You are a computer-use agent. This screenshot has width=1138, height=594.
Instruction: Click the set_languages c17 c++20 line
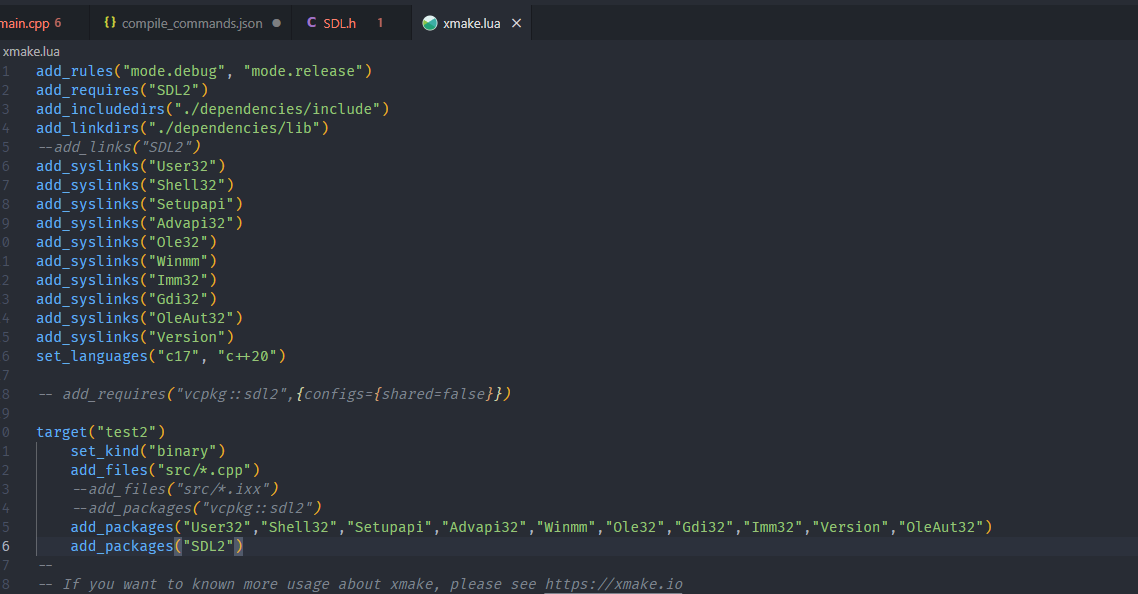161,356
